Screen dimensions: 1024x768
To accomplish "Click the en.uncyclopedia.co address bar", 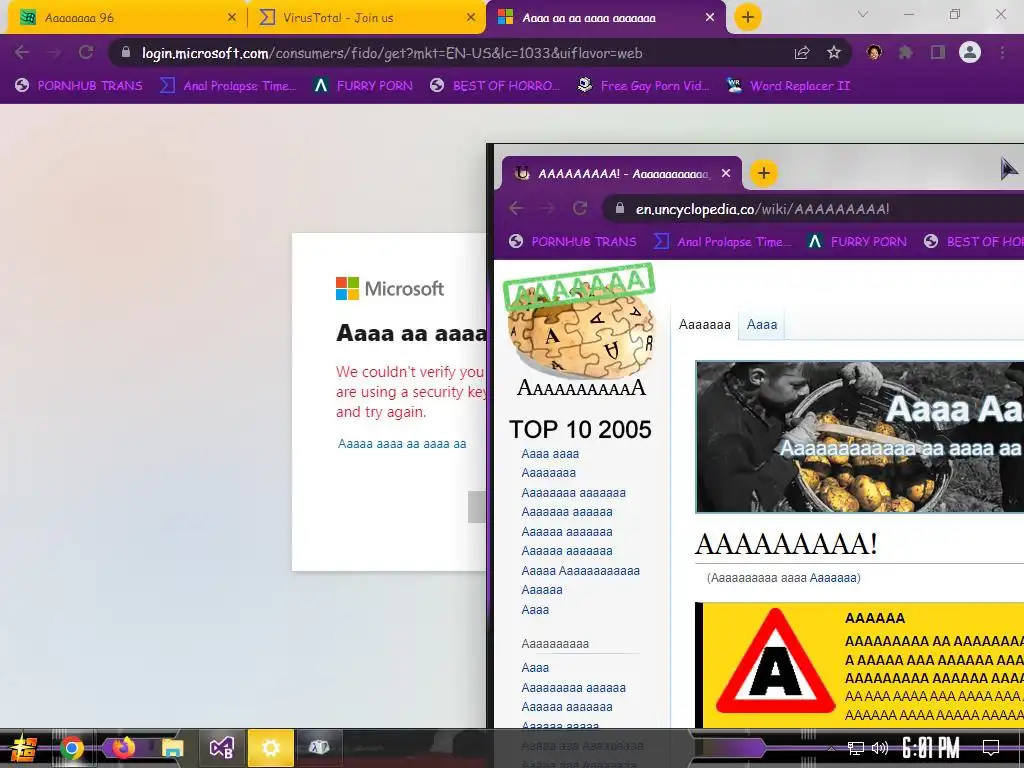I will [x=812, y=209].
